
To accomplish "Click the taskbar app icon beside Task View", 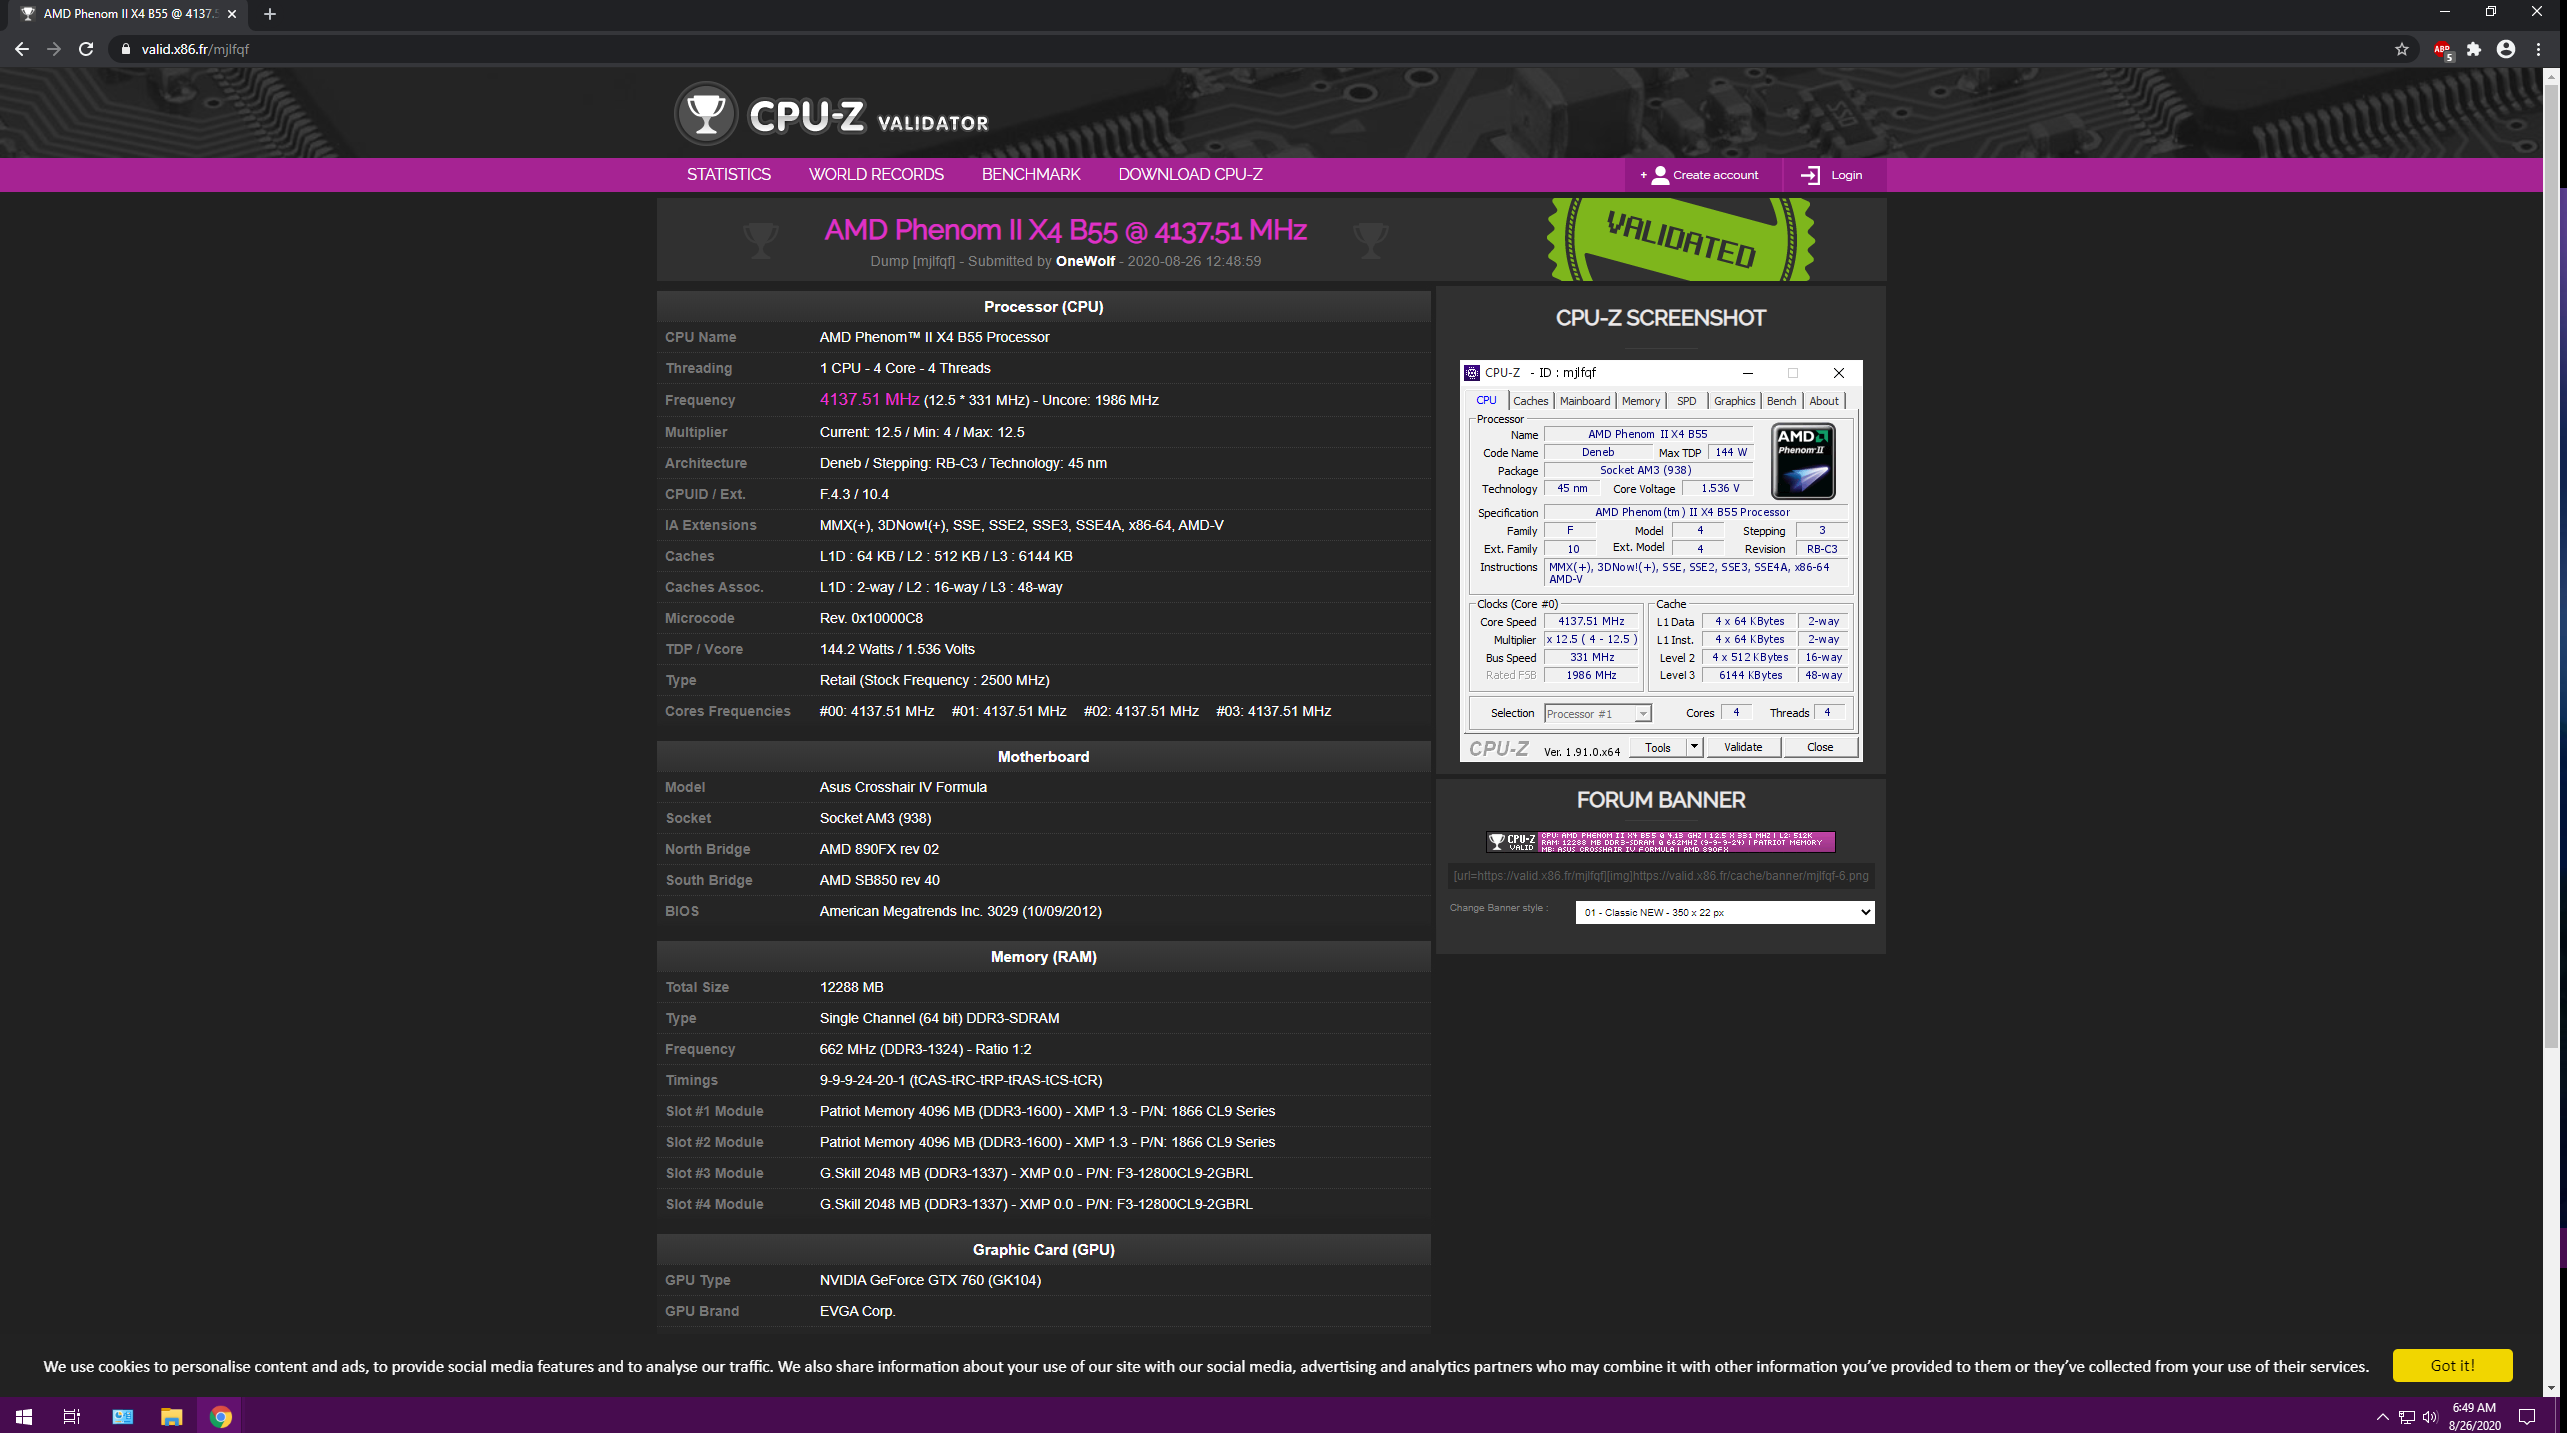I will [122, 1416].
